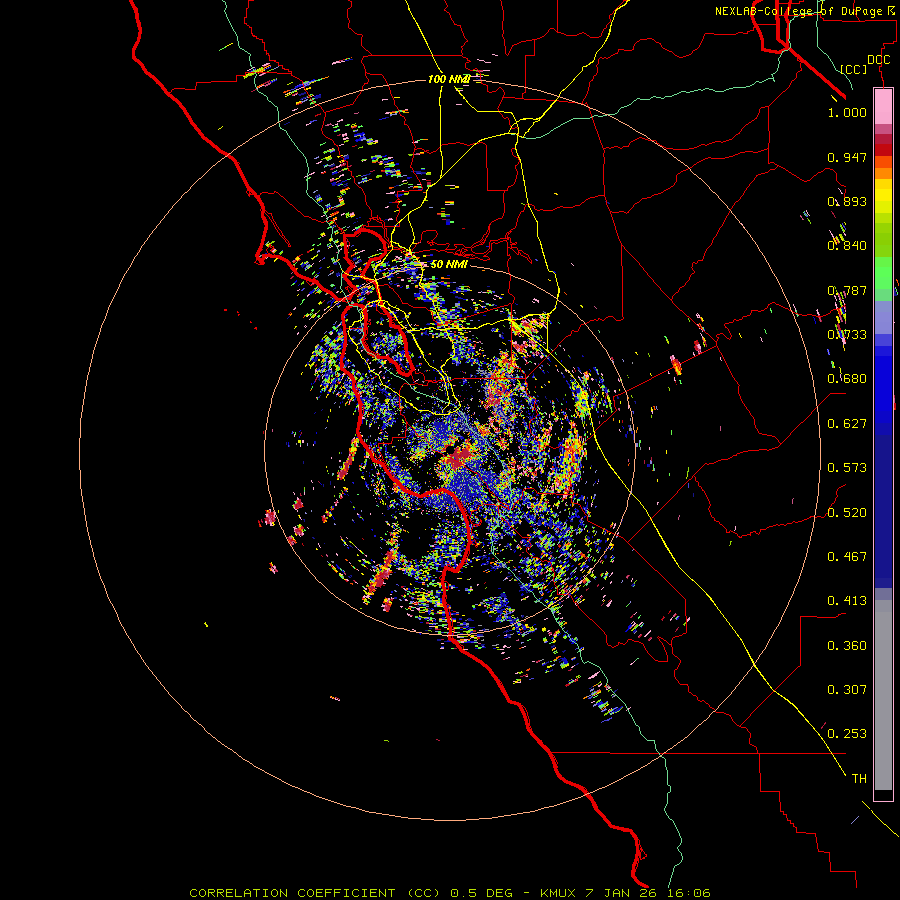This screenshot has width=900, height=900.
Task: Select the 0.253 scale value
Action: pos(847,734)
